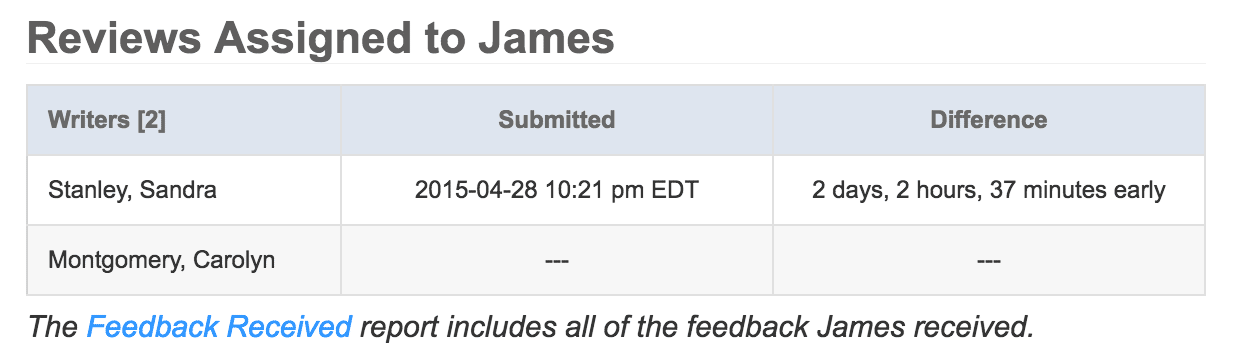Click the writer name Montgomery, Carolyn
The width and height of the screenshot is (1233, 362).
click(x=162, y=260)
